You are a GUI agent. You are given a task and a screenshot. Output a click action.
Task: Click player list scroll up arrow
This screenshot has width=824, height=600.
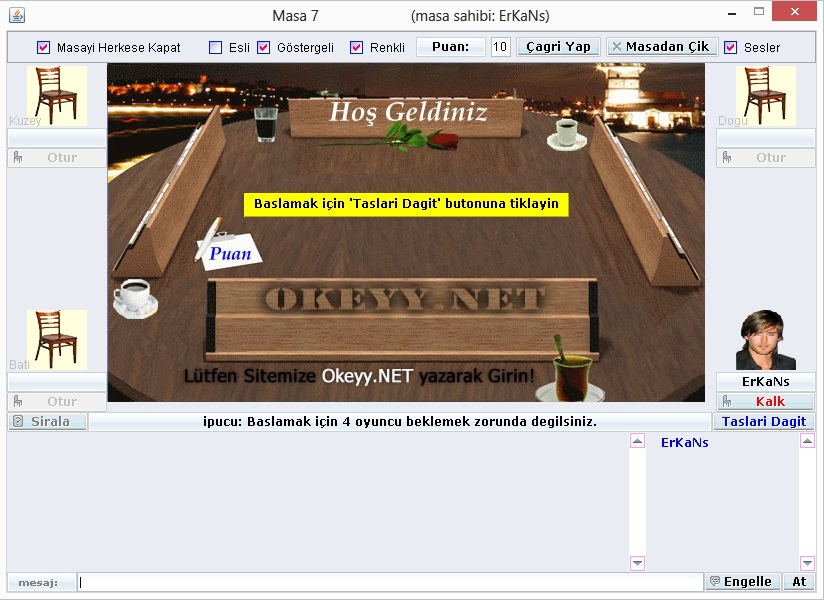tap(807, 441)
